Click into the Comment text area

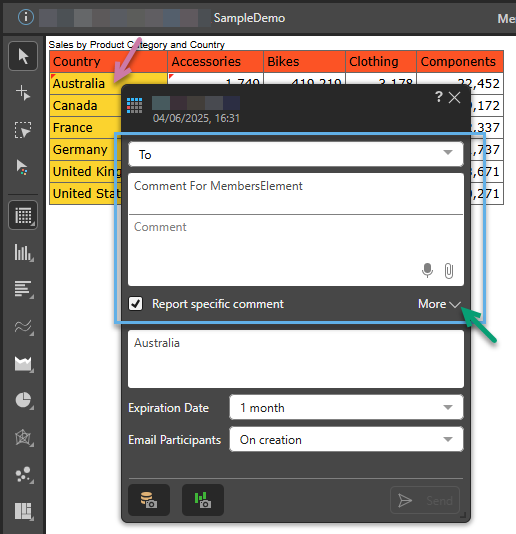pos(296,250)
